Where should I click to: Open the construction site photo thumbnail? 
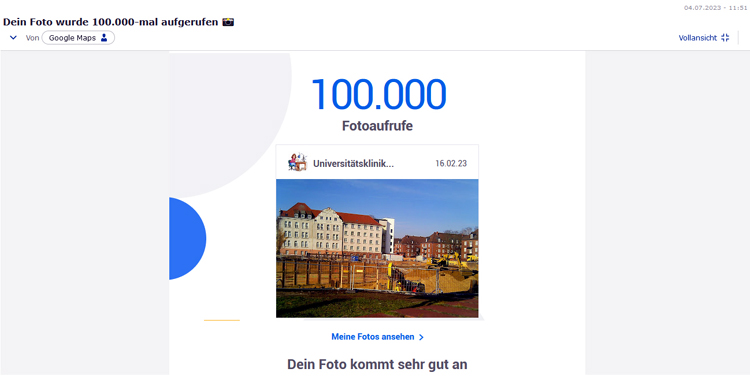pyautogui.click(x=377, y=248)
